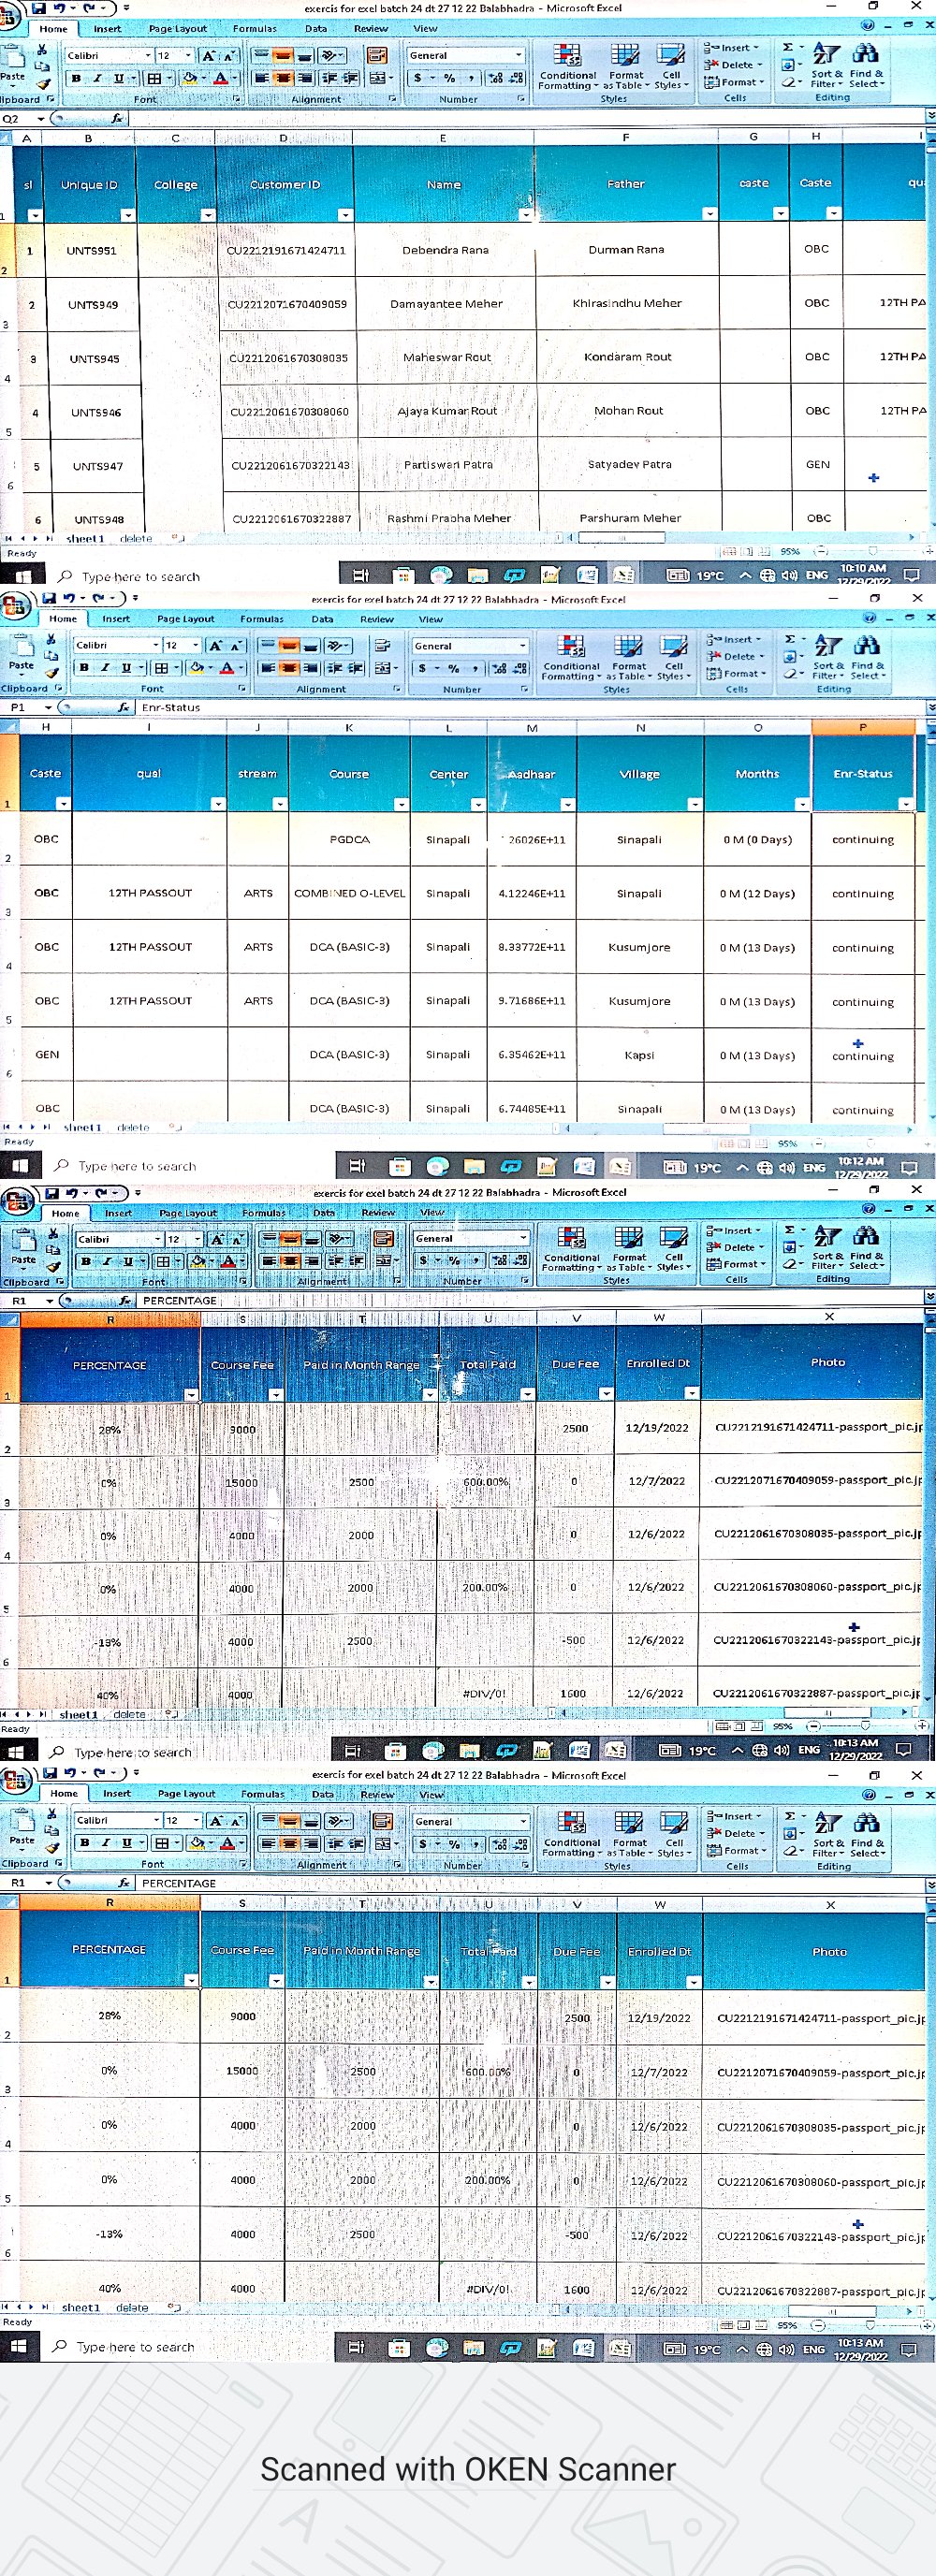Click the Office button in the Enr-Status formula window
Viewport: 936px width, 2576px height.
[15, 604]
